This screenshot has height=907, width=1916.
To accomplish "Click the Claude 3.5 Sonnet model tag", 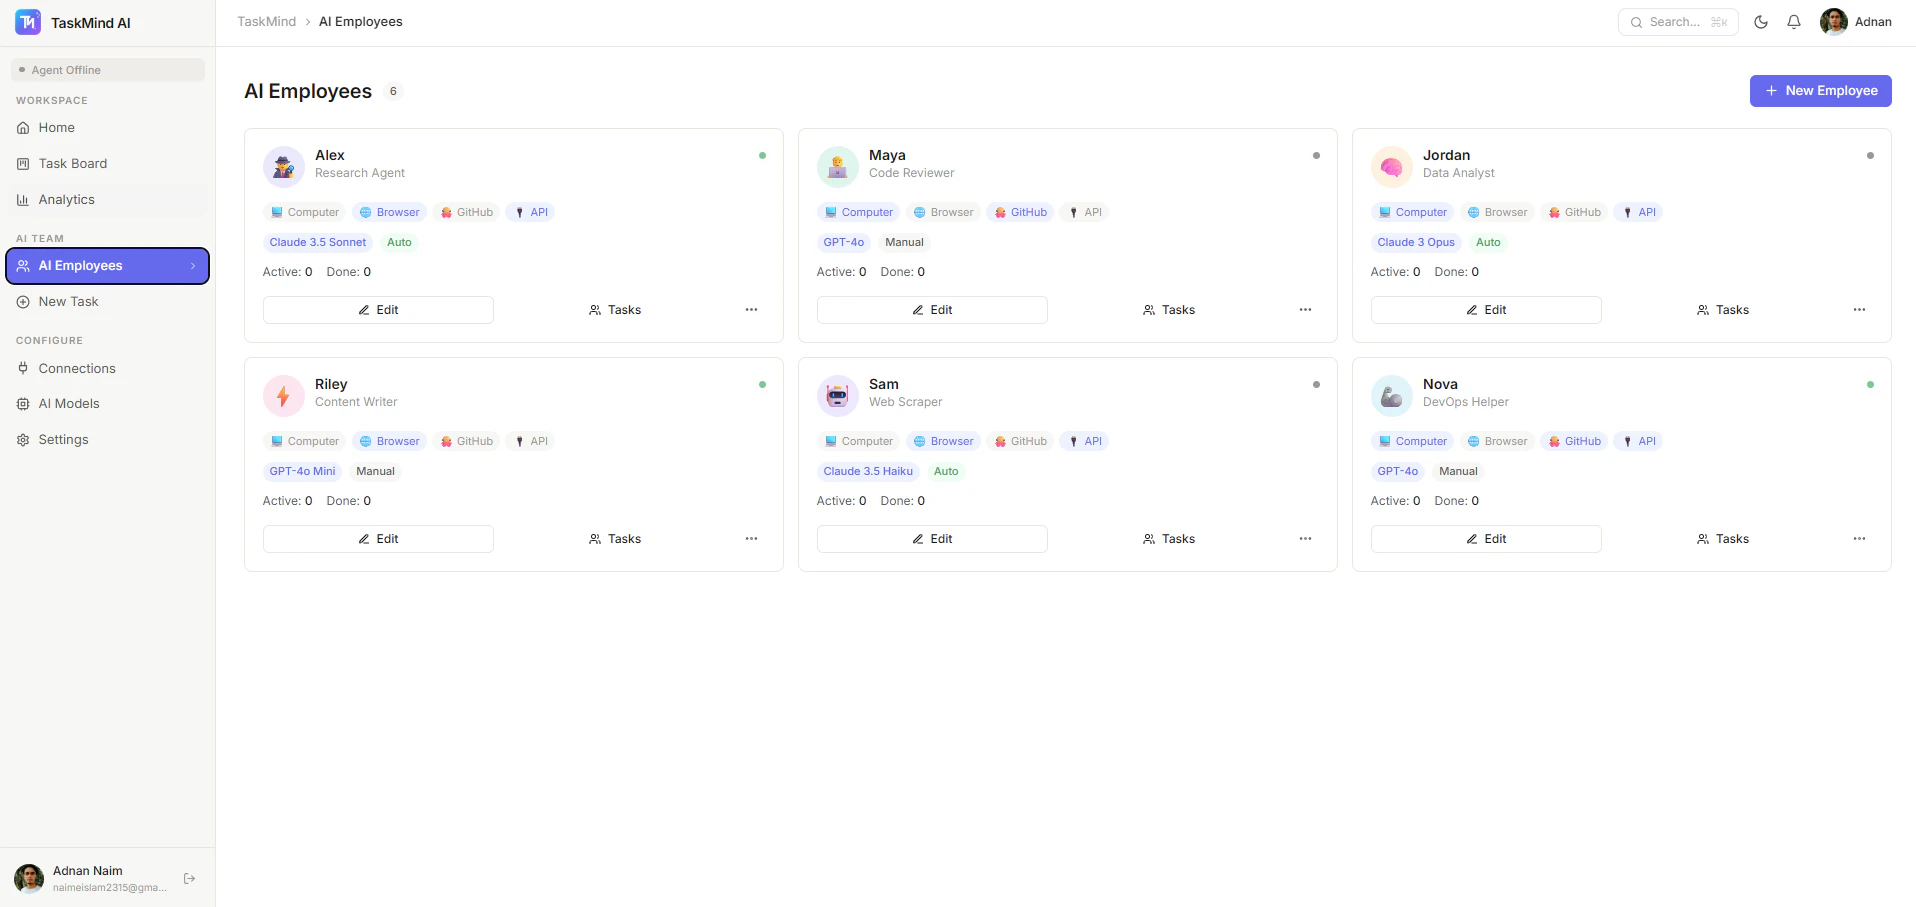I will click(318, 242).
